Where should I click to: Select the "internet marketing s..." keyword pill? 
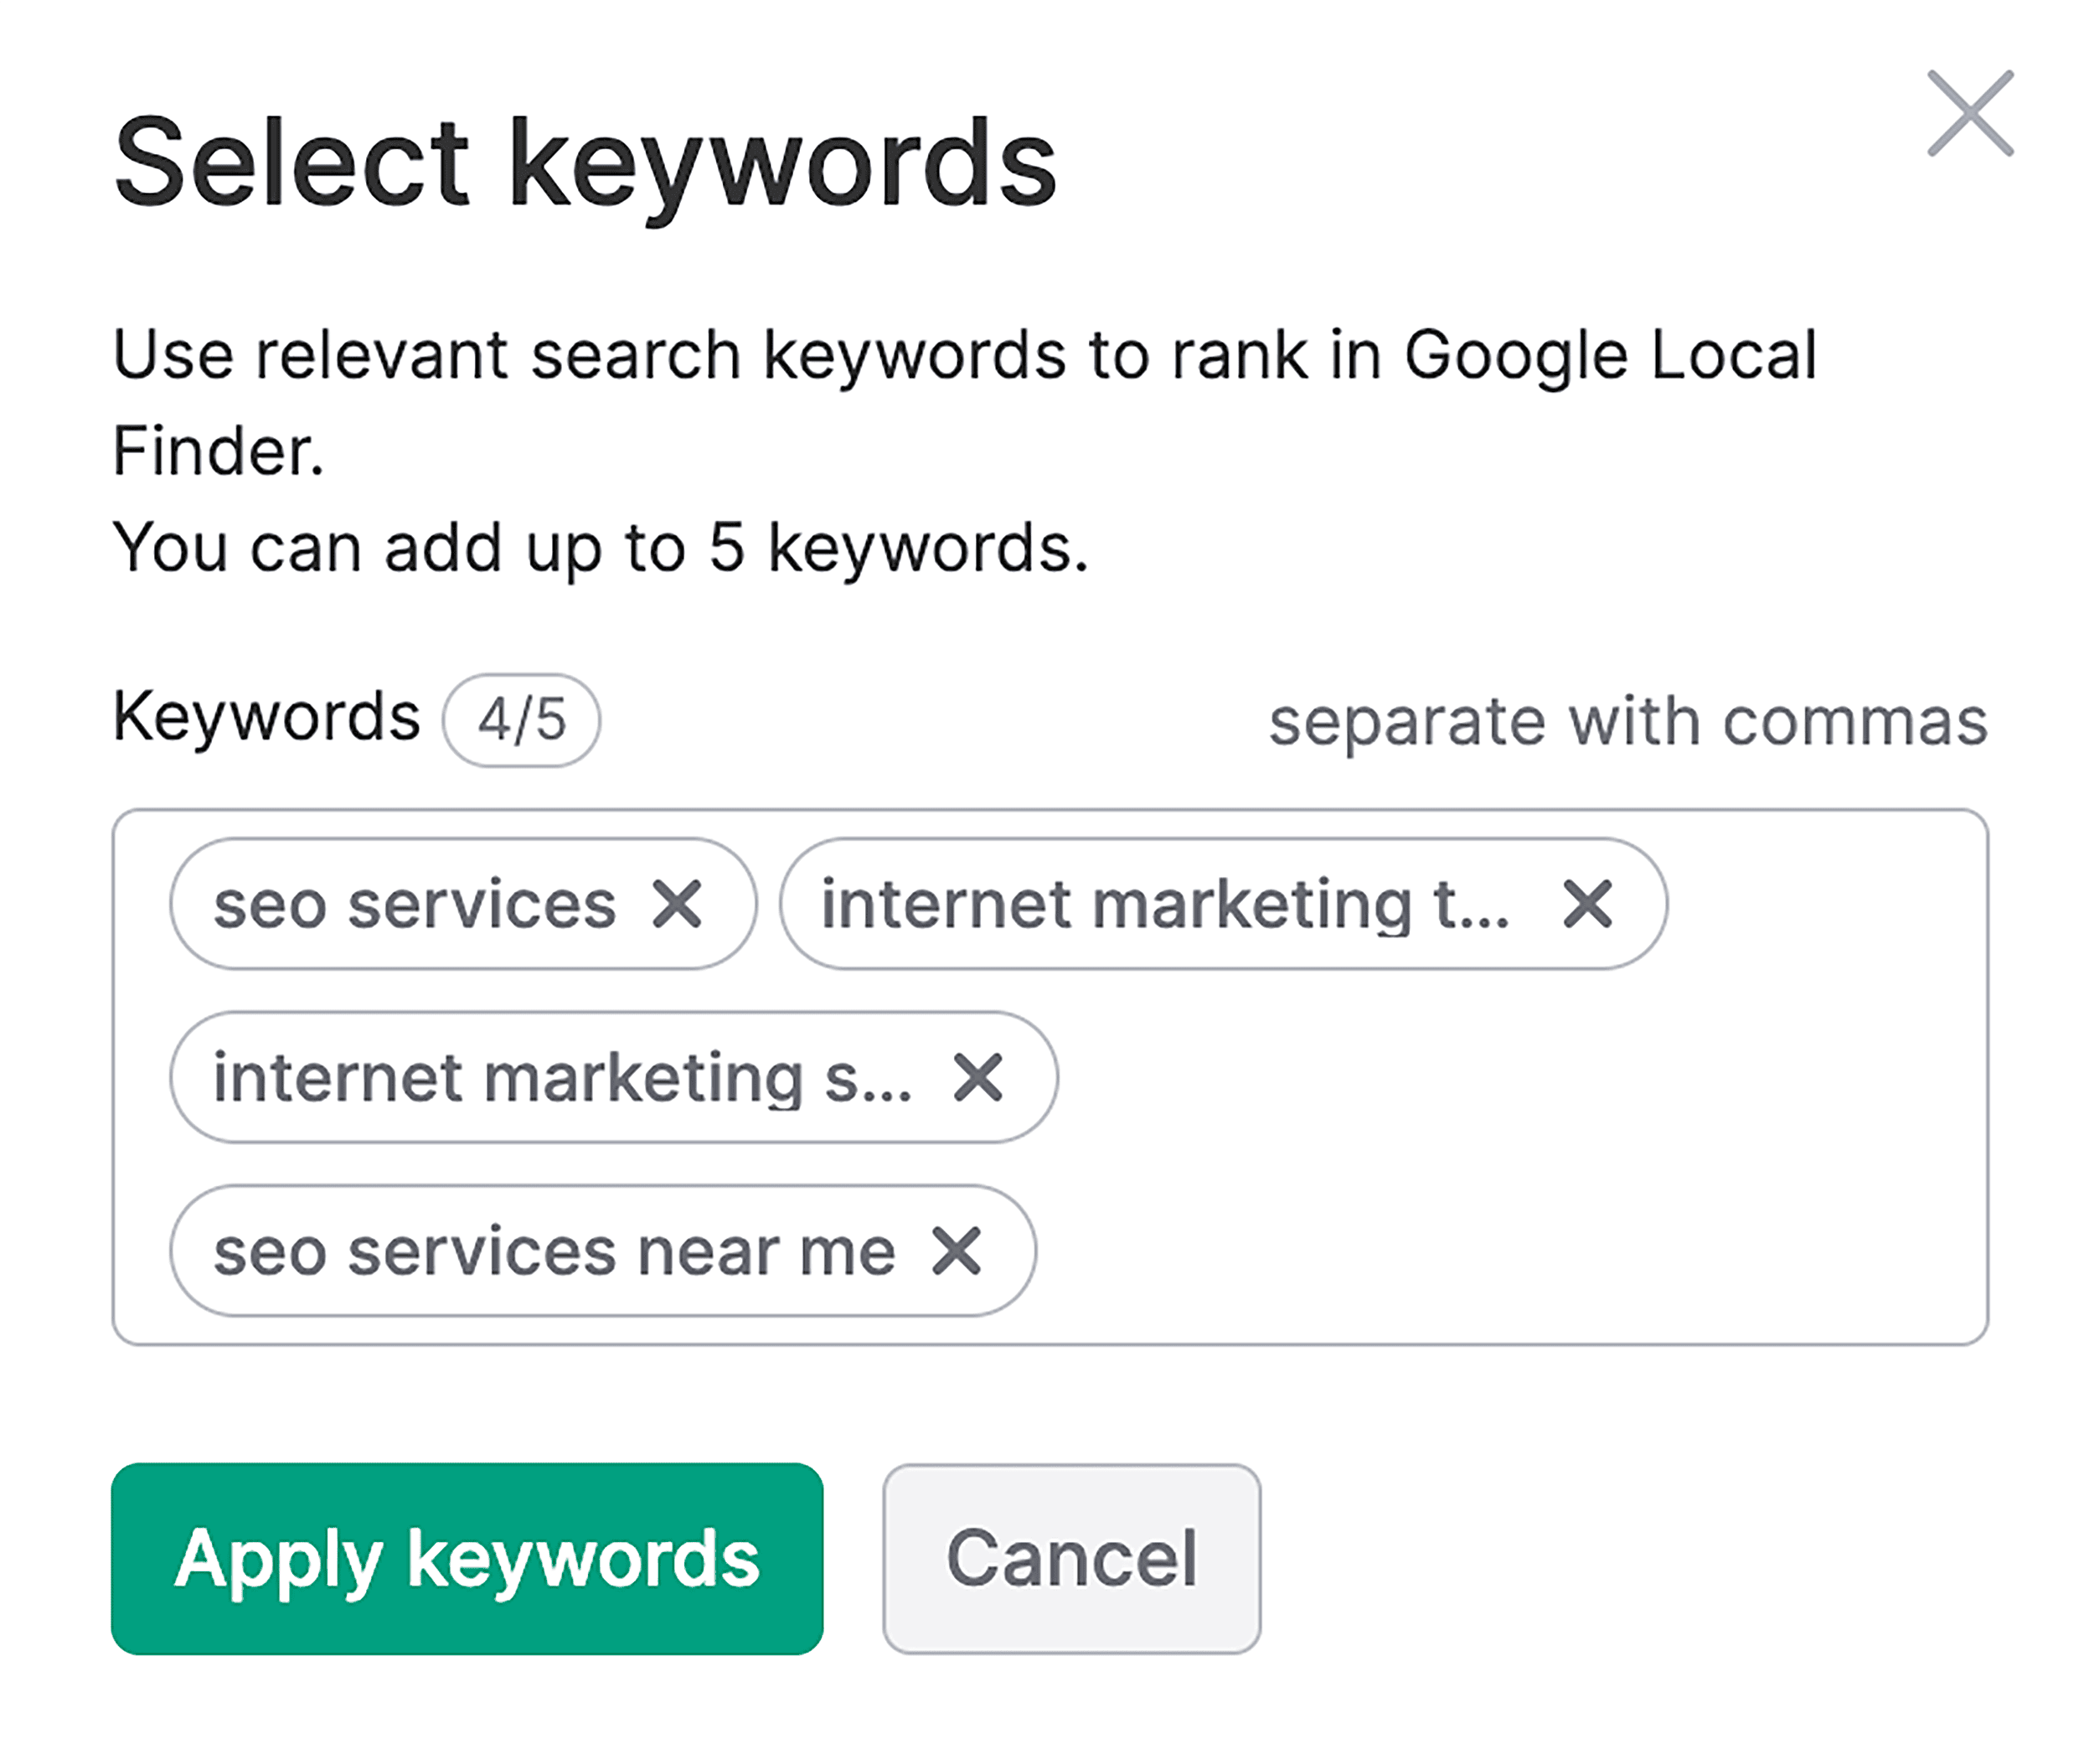[565, 1078]
